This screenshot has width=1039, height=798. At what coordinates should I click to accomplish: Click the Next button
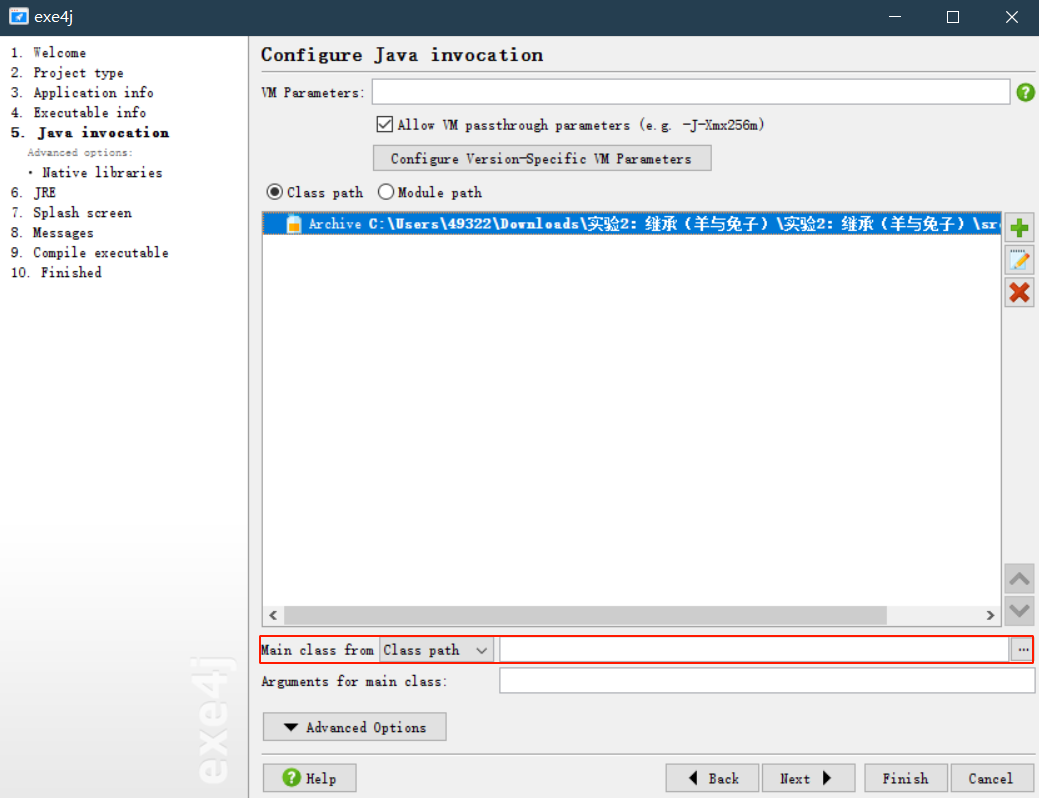(808, 778)
